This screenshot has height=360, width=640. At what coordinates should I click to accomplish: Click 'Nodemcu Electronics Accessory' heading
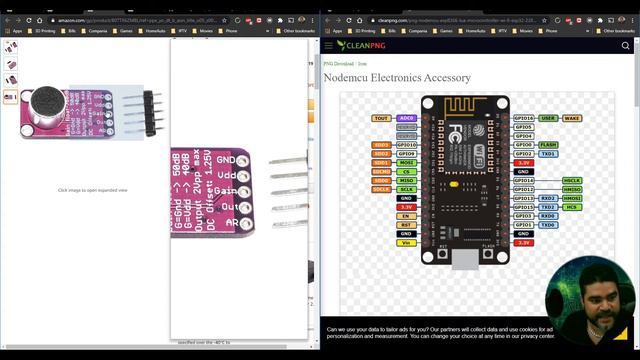click(397, 78)
